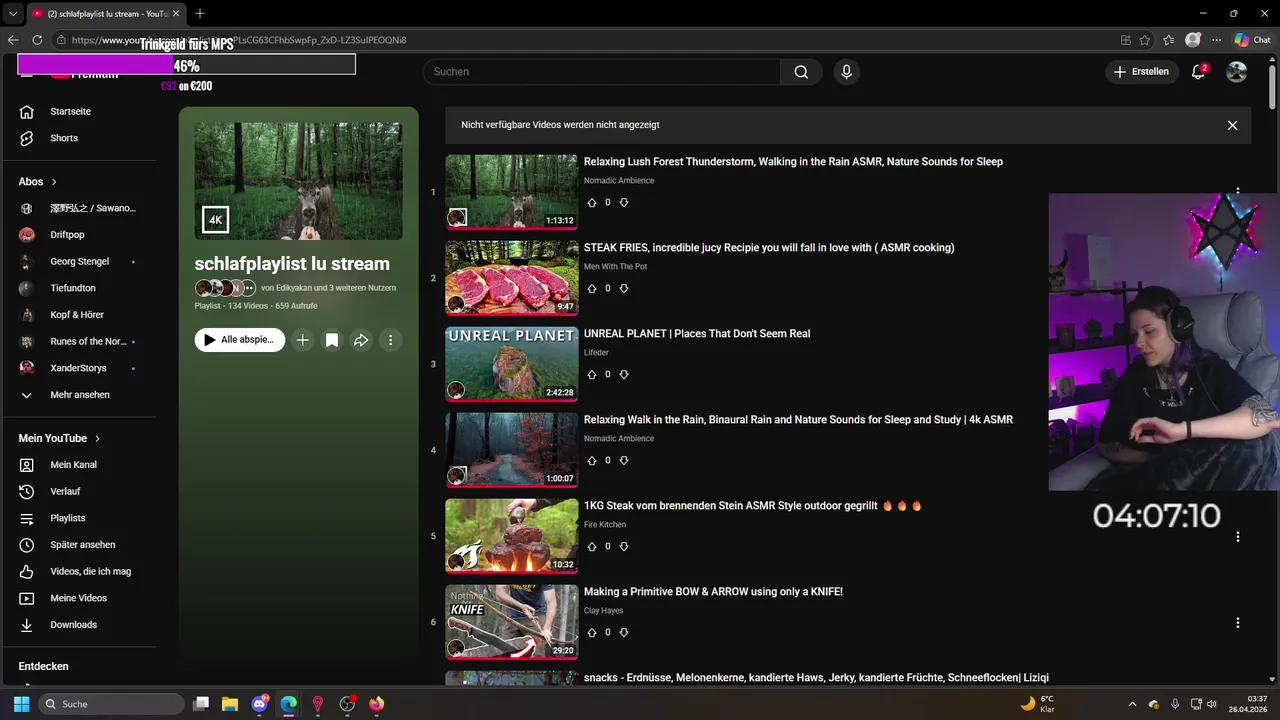The width and height of the screenshot is (1280, 720).
Task: Open Making a Primitive BOW & ARROW title
Action: click(713, 592)
